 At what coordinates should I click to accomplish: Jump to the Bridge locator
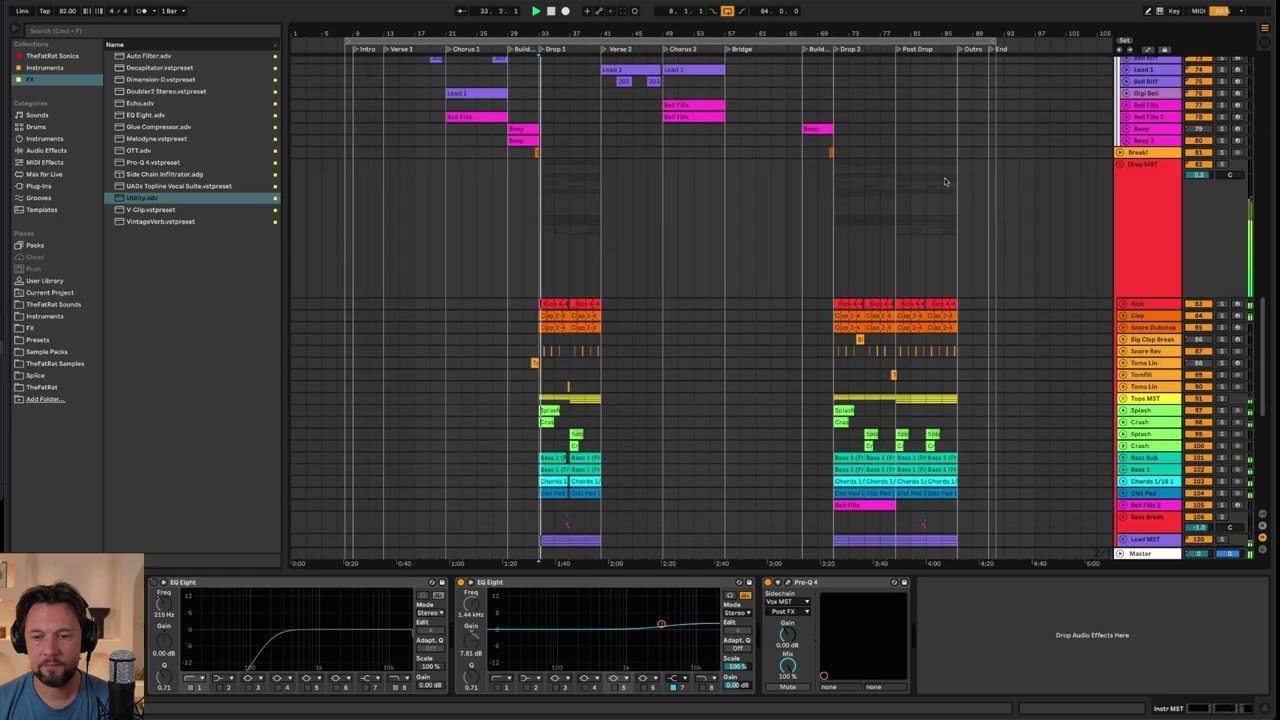[x=739, y=49]
